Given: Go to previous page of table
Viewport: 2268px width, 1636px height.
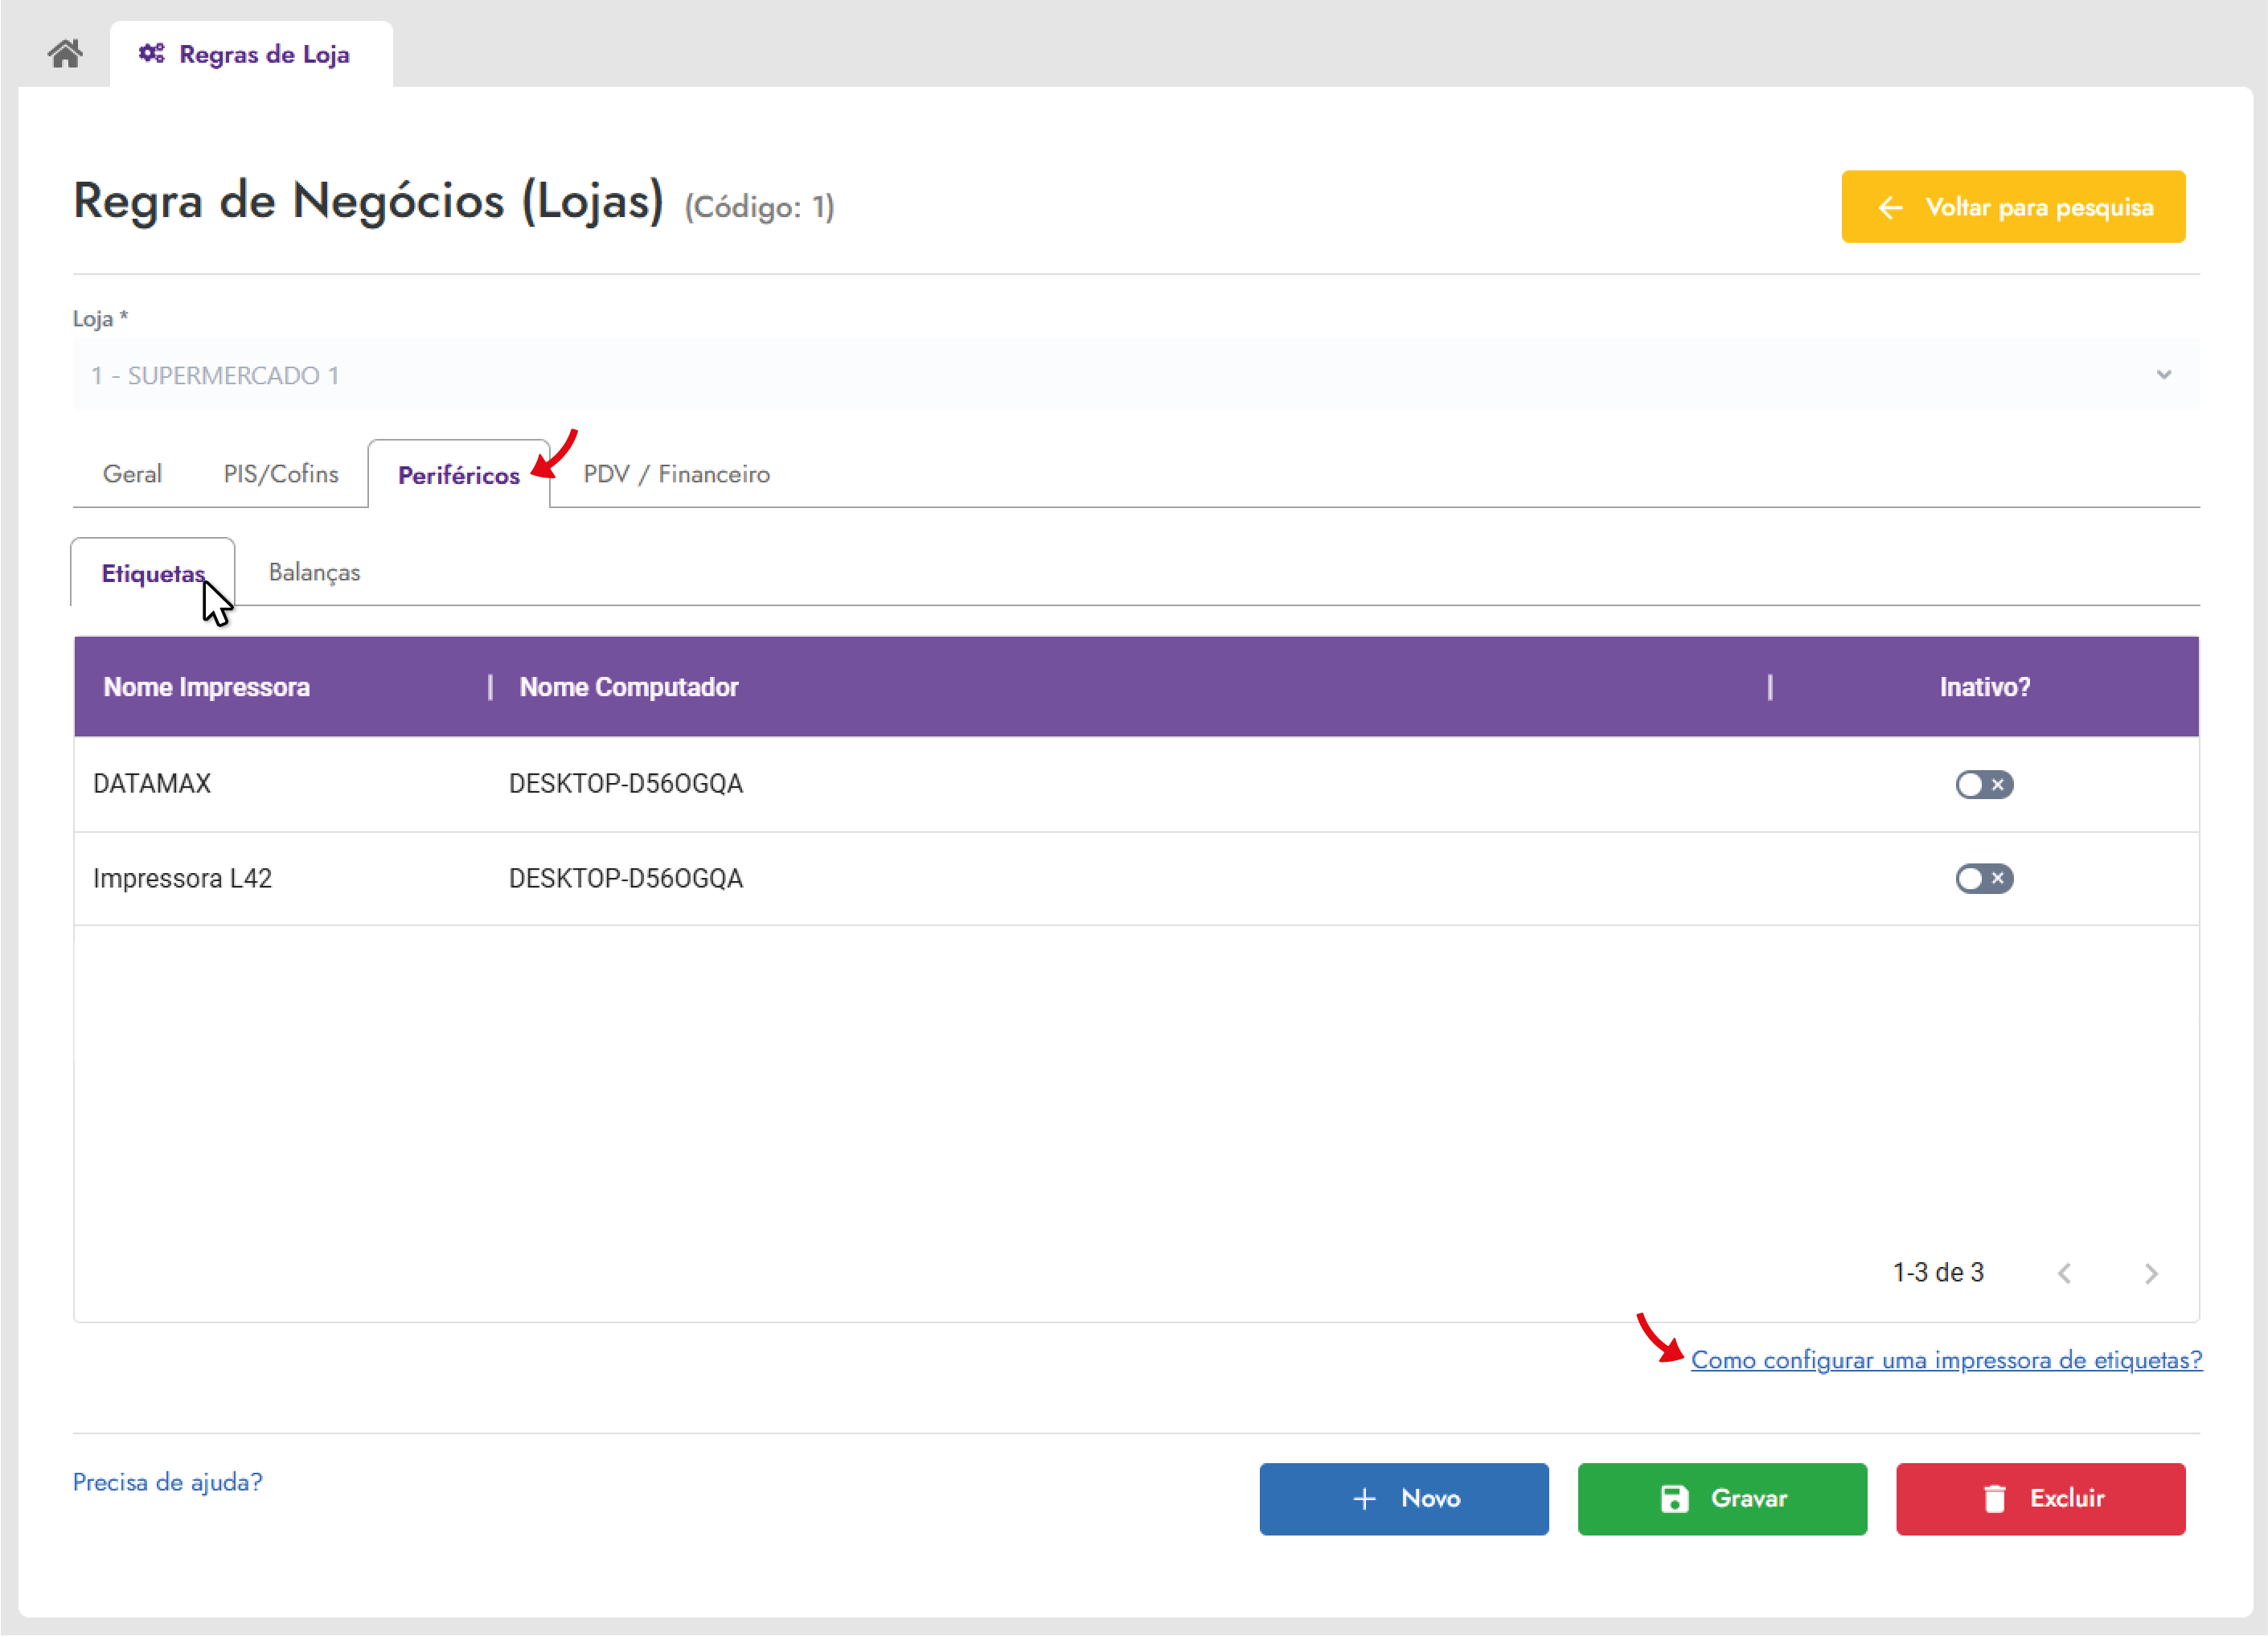Looking at the screenshot, I should tap(2064, 1273).
